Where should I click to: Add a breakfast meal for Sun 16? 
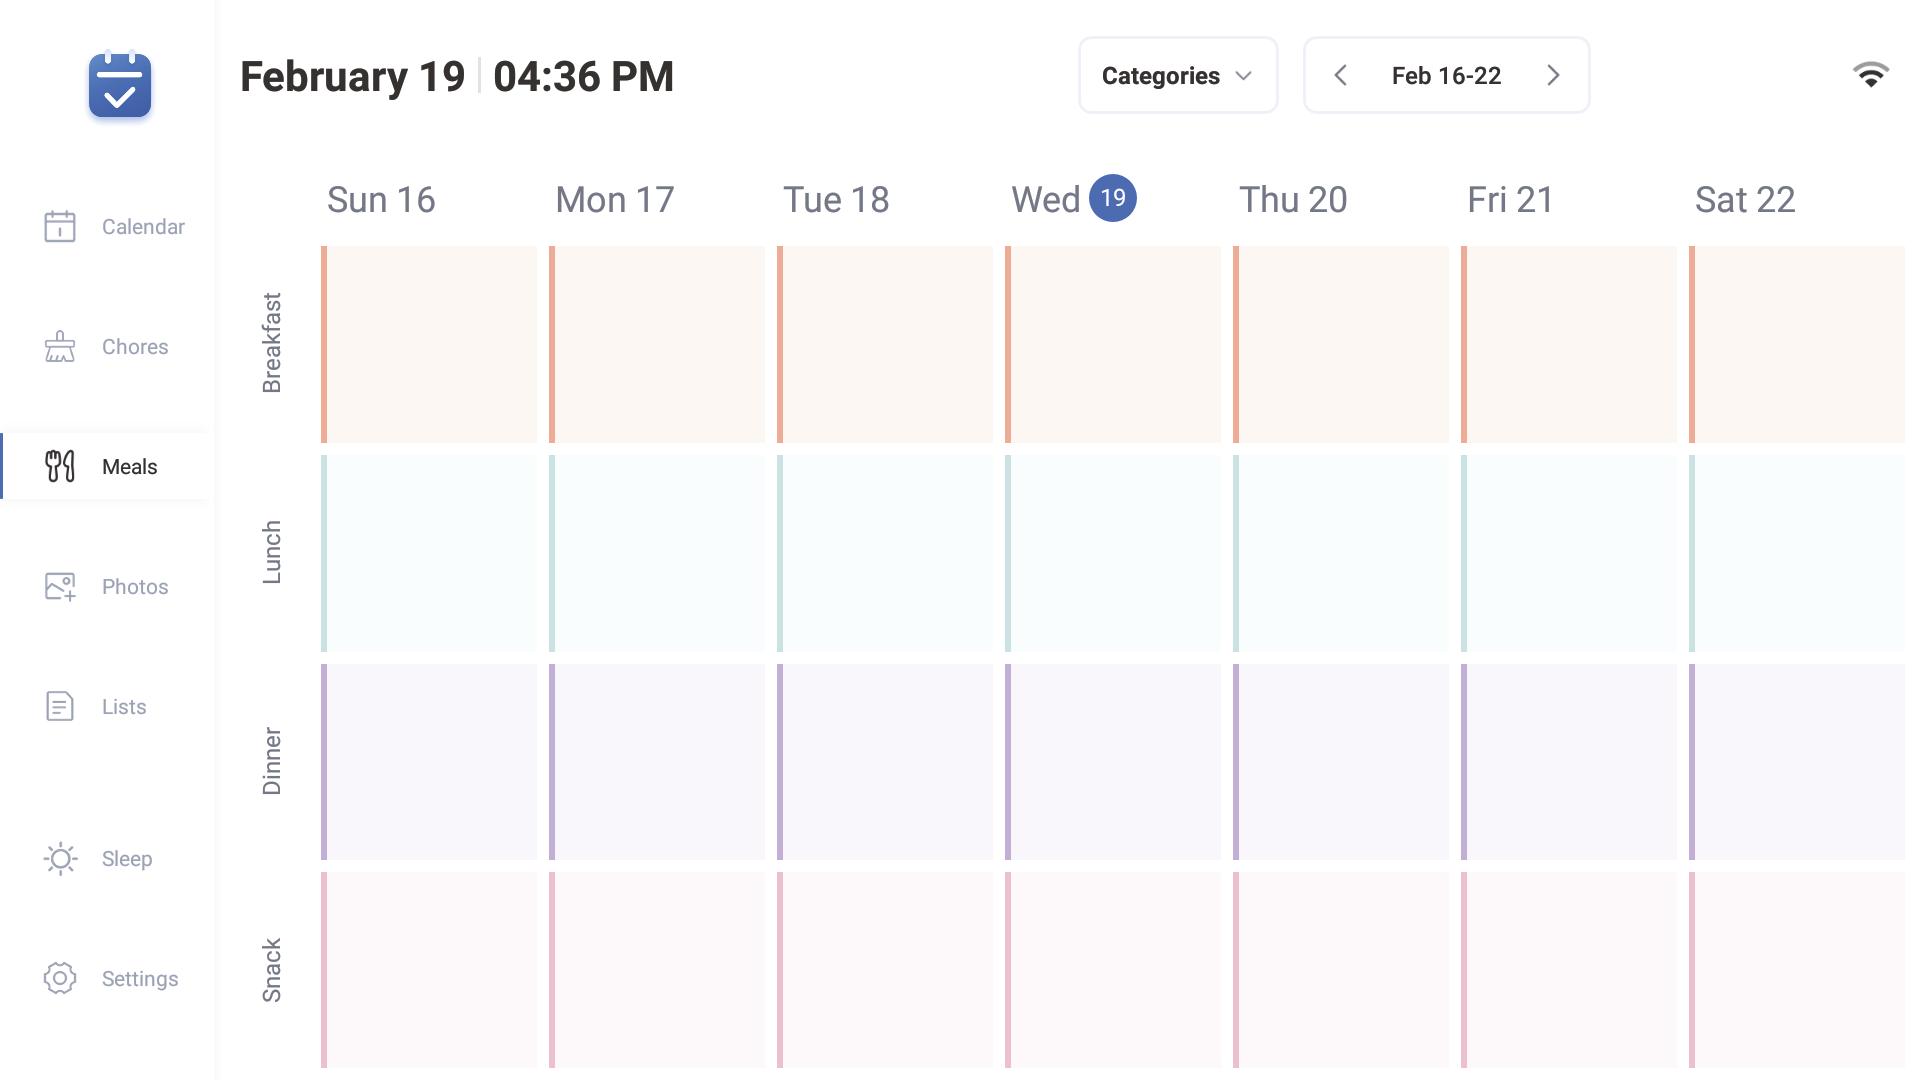[x=429, y=344]
